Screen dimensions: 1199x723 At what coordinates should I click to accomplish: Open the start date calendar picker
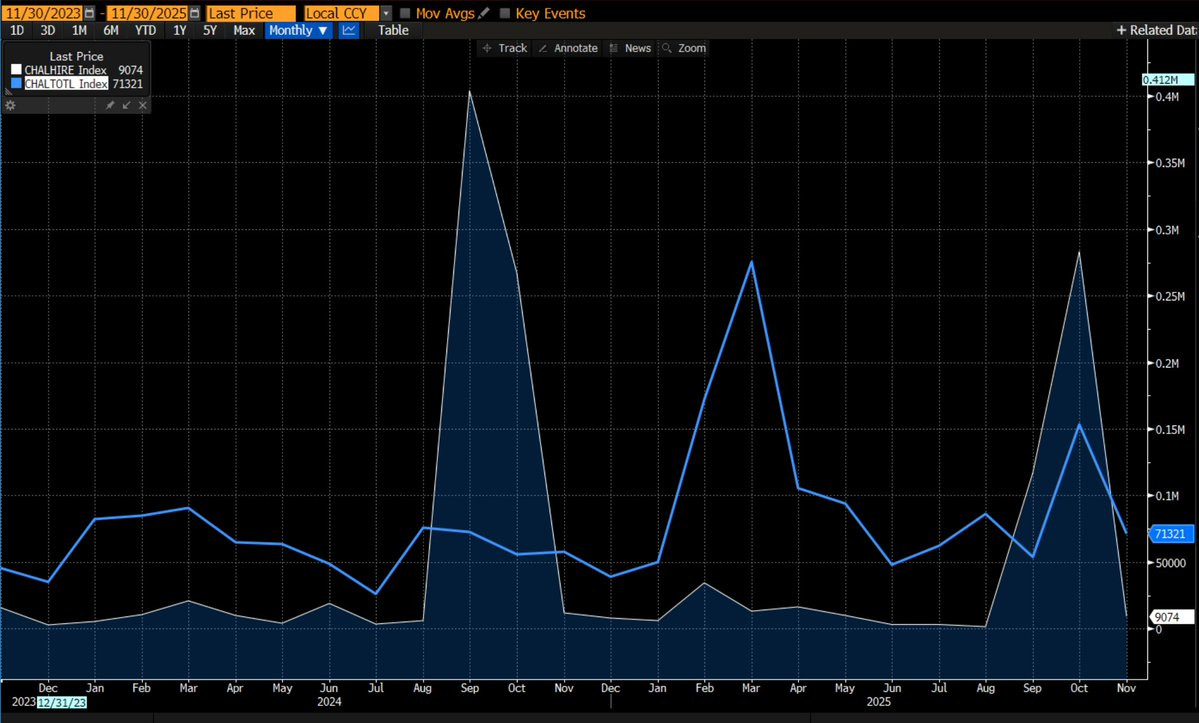(x=90, y=14)
